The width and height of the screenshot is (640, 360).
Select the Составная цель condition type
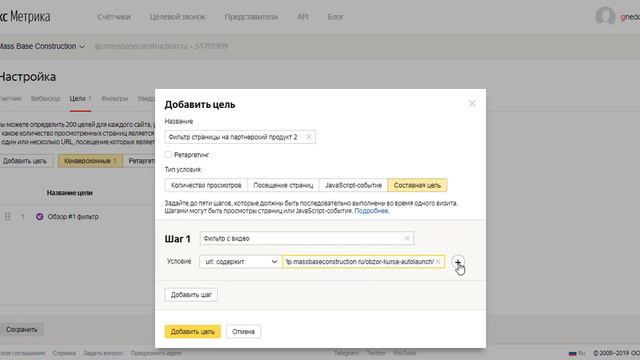click(x=417, y=185)
